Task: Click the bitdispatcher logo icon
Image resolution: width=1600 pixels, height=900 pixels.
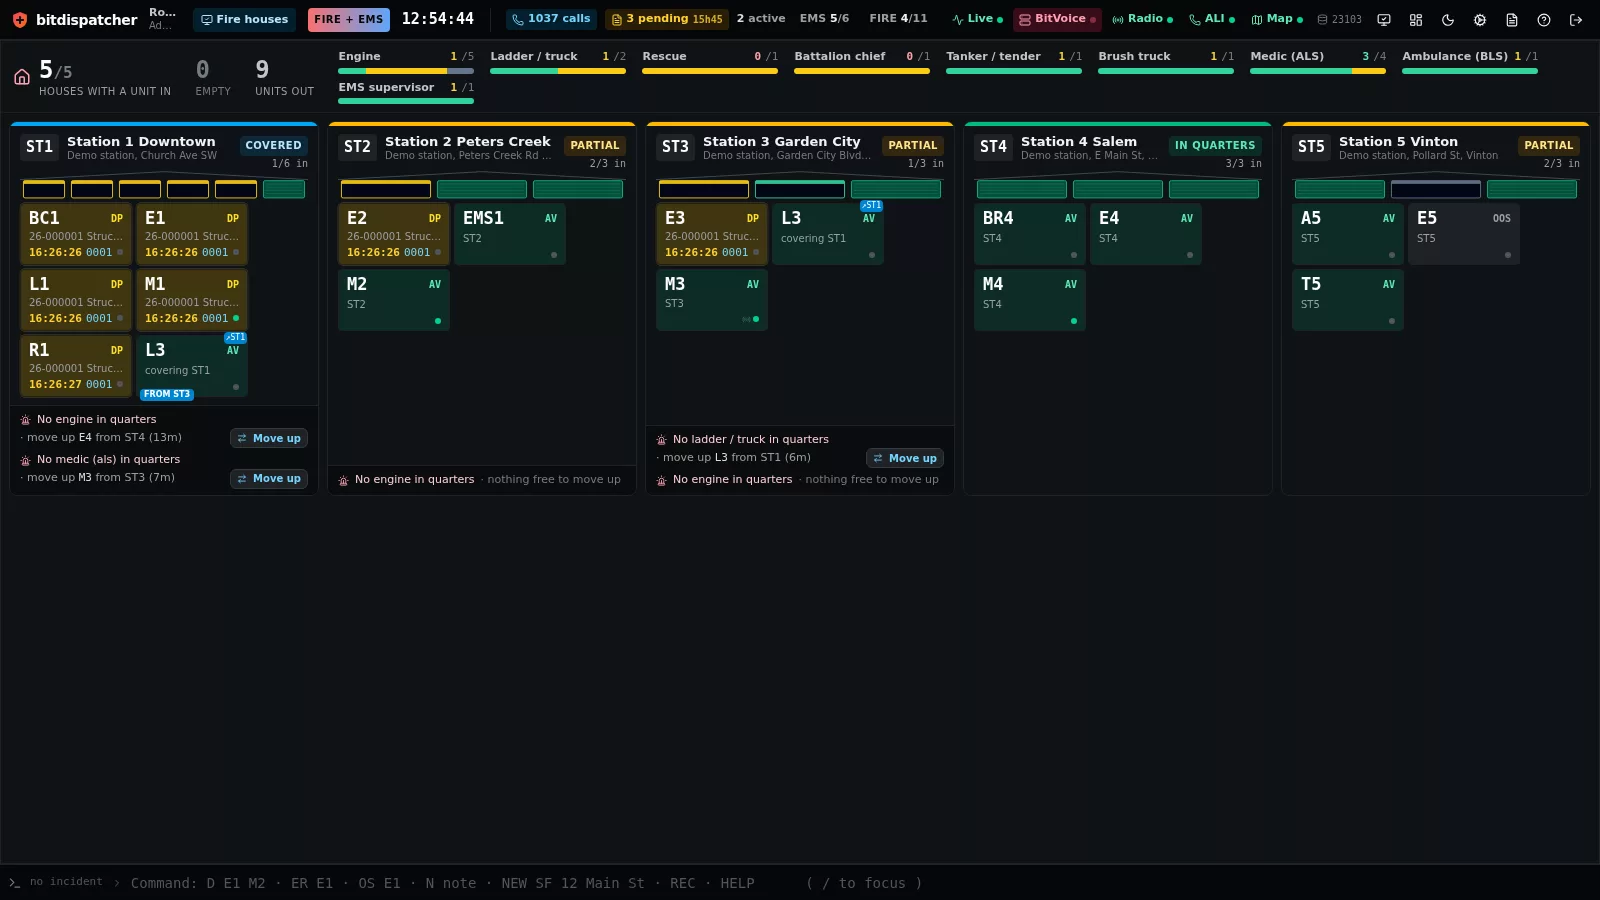Action: click(19, 19)
